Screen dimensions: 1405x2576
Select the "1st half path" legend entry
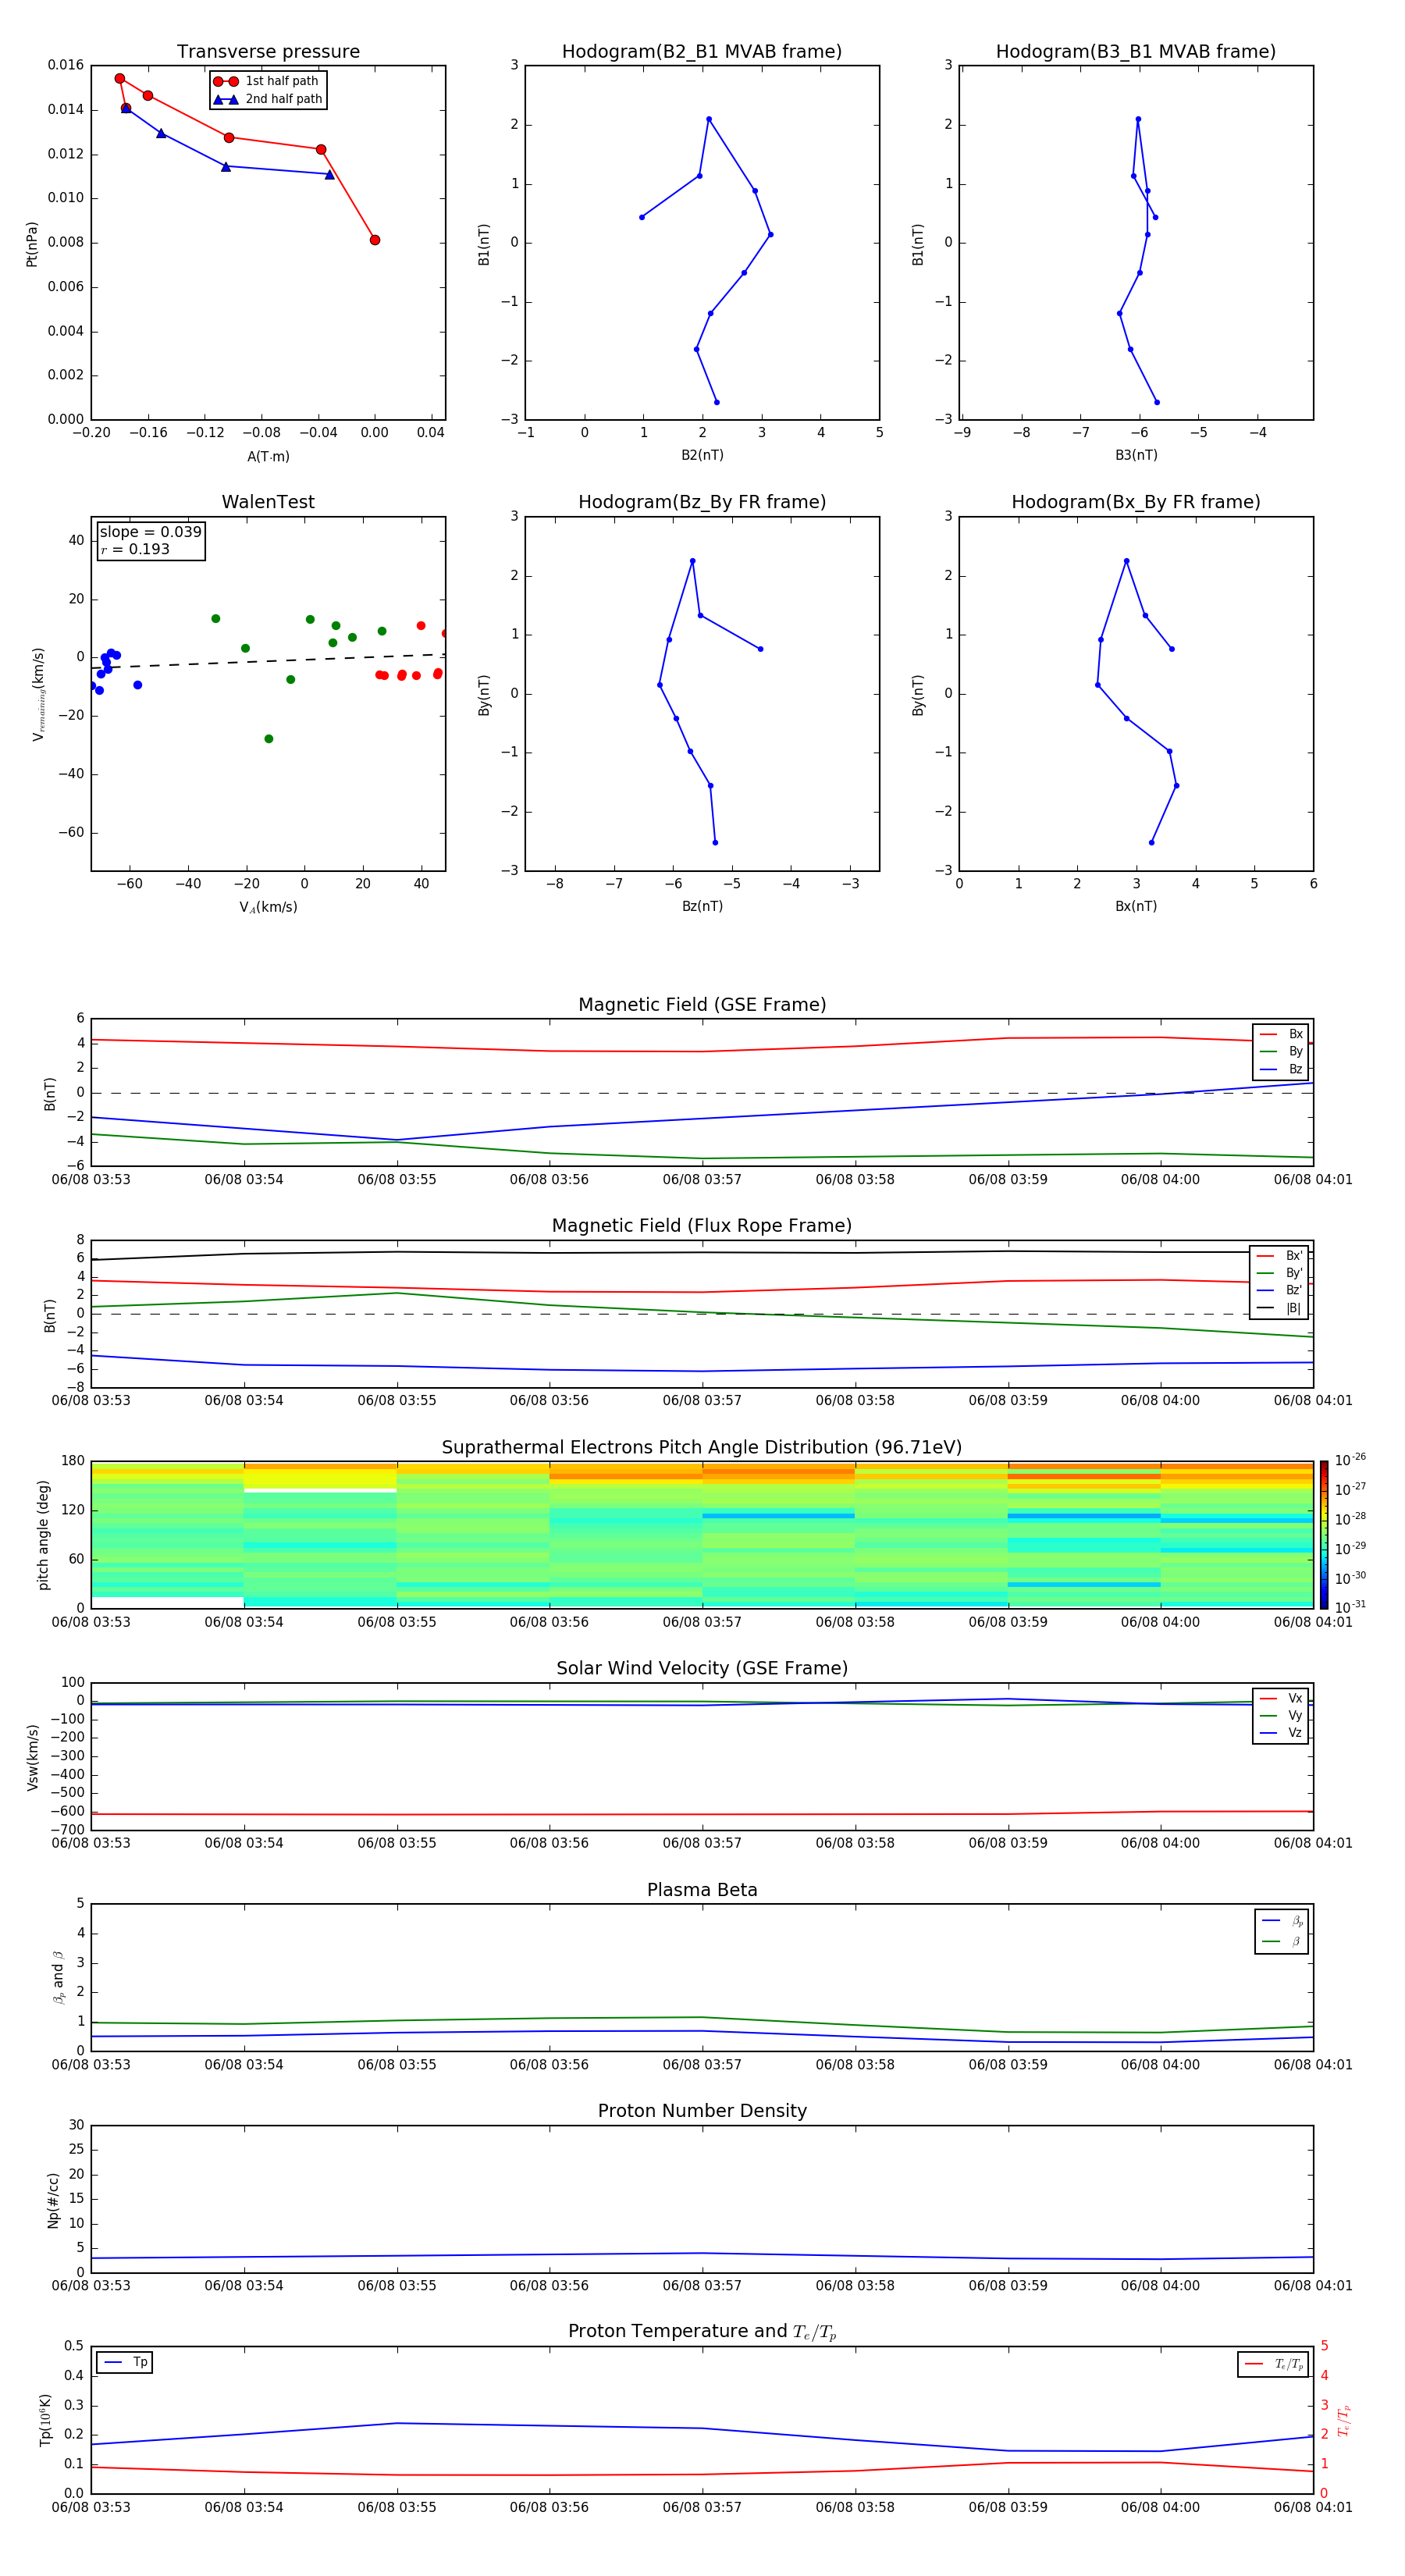point(267,81)
